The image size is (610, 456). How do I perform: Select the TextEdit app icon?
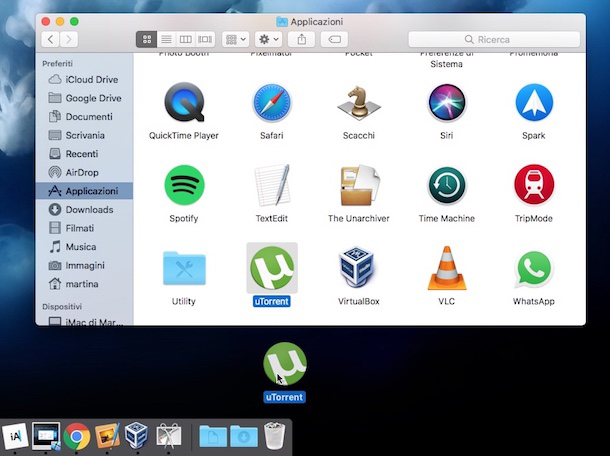272,185
